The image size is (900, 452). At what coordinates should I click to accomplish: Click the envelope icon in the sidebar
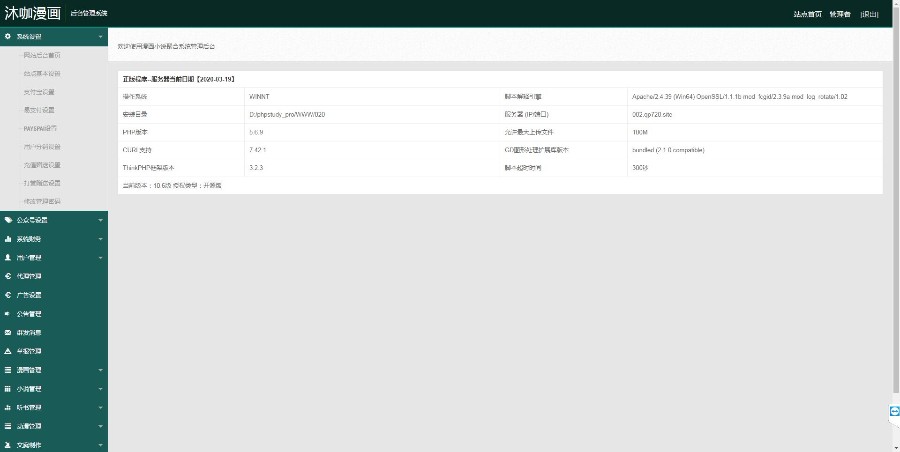point(9,332)
